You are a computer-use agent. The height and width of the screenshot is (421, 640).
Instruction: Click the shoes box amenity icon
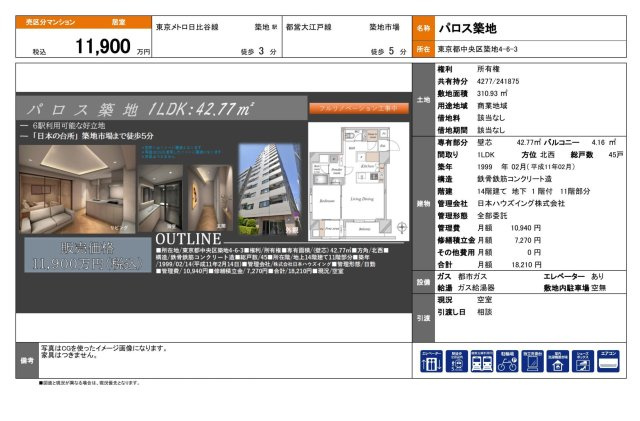click(583, 361)
